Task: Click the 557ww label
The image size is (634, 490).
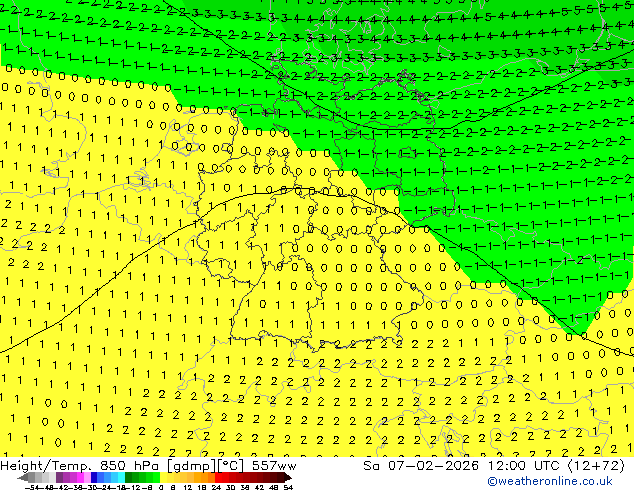Action: pos(274,466)
